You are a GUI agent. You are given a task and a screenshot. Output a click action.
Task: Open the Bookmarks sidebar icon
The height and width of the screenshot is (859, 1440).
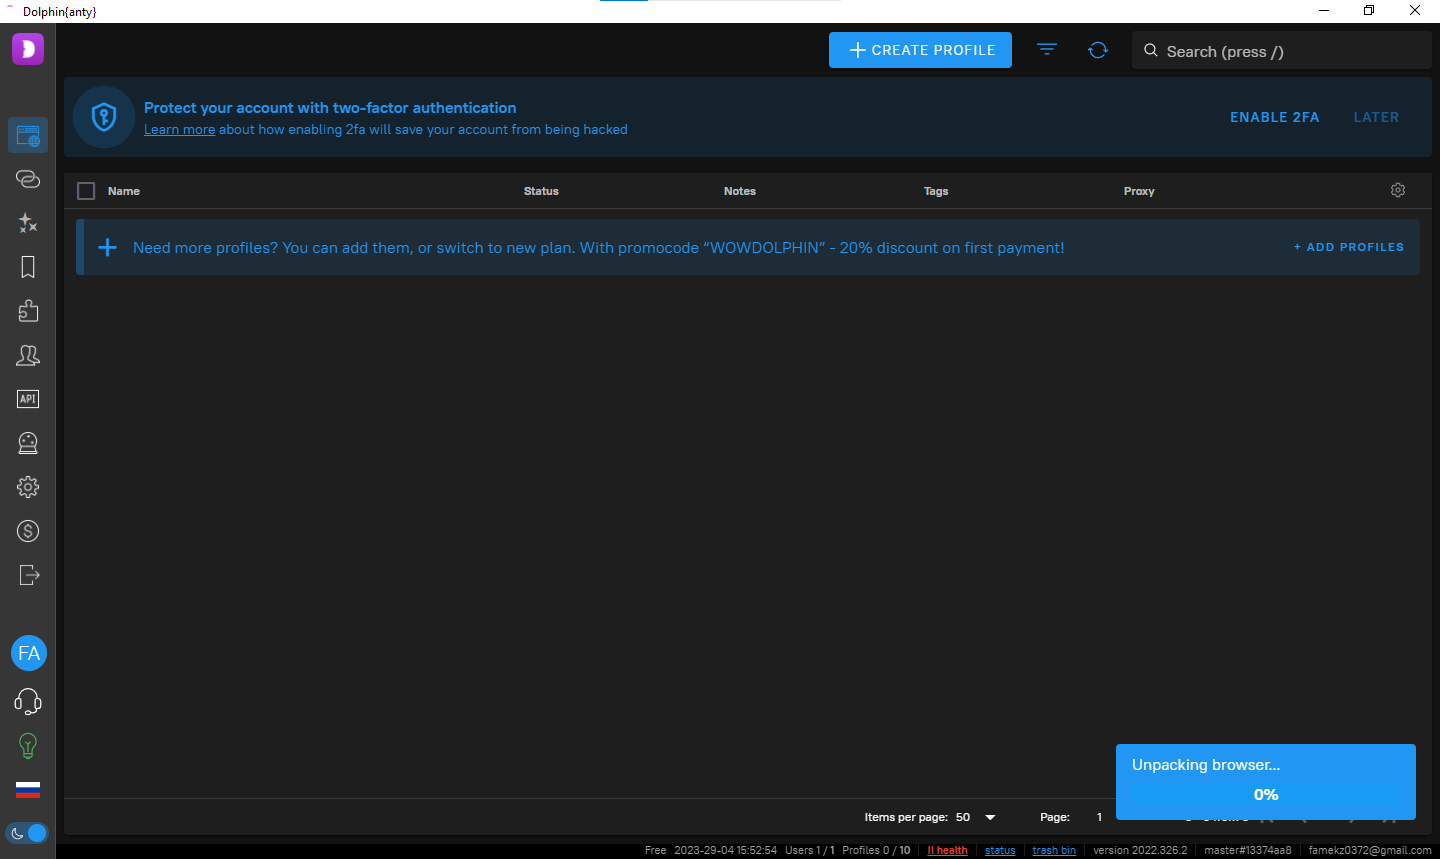[x=28, y=267]
